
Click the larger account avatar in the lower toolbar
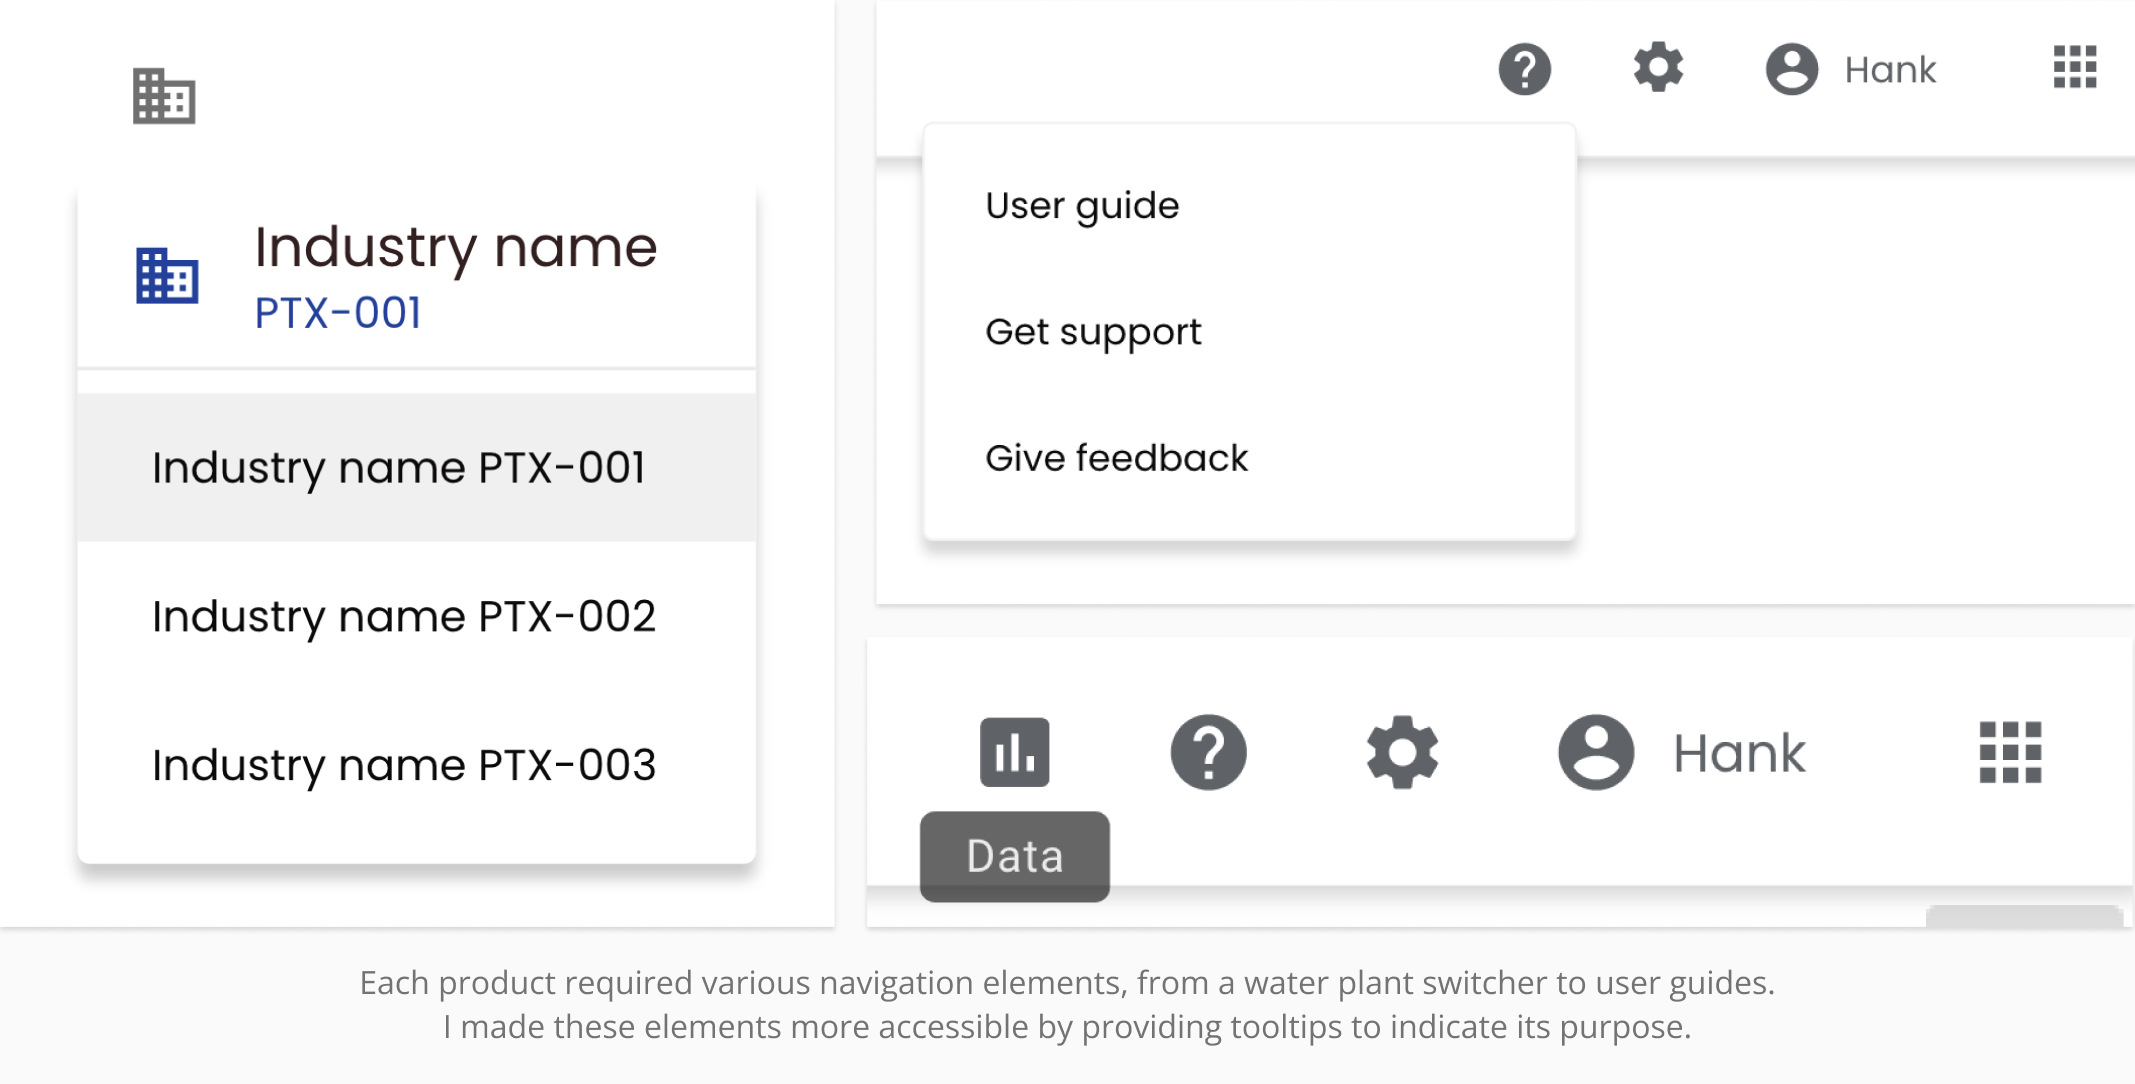click(1596, 752)
